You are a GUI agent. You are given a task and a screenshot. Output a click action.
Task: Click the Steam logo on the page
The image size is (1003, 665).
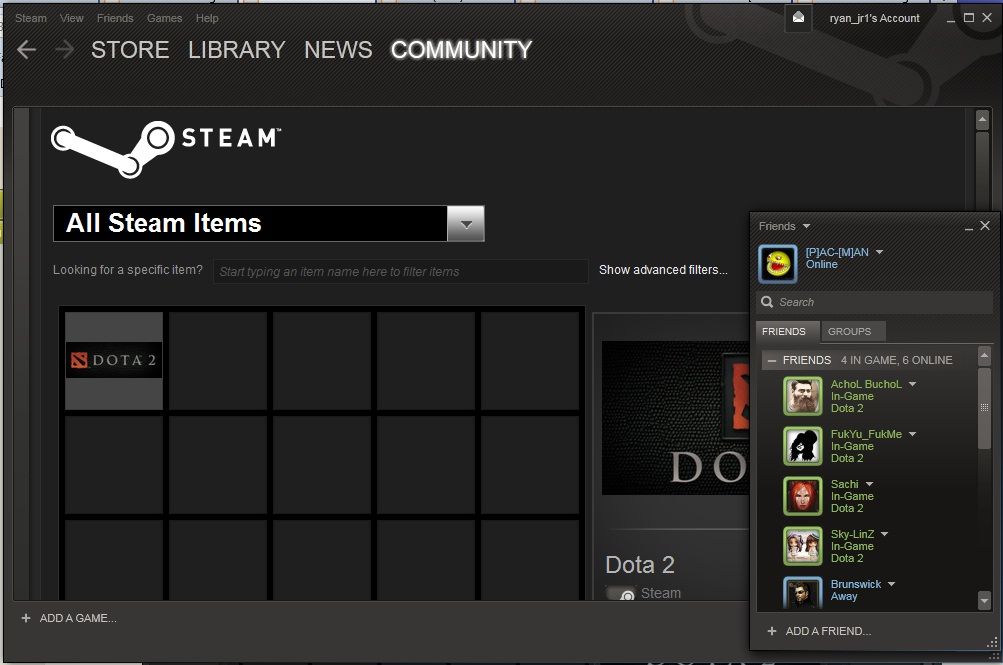pos(166,148)
